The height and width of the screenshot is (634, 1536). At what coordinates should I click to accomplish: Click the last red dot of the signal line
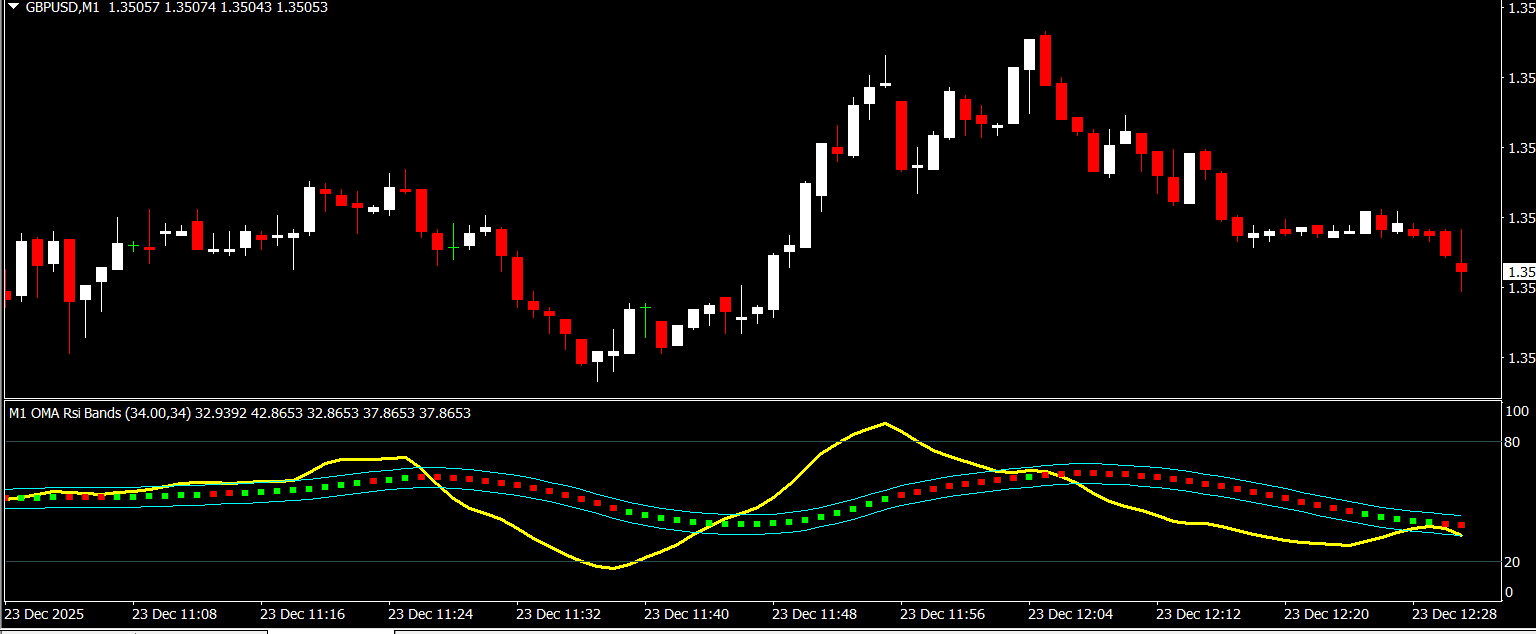[x=1461, y=525]
